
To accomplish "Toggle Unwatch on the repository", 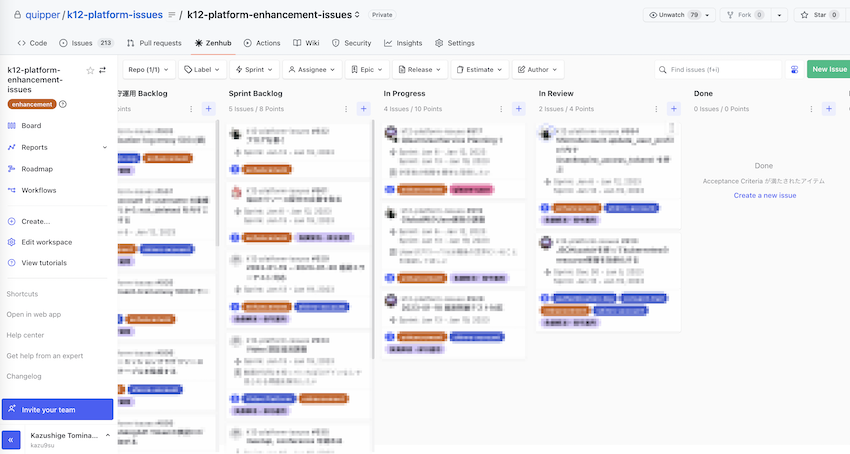I will pos(679,15).
